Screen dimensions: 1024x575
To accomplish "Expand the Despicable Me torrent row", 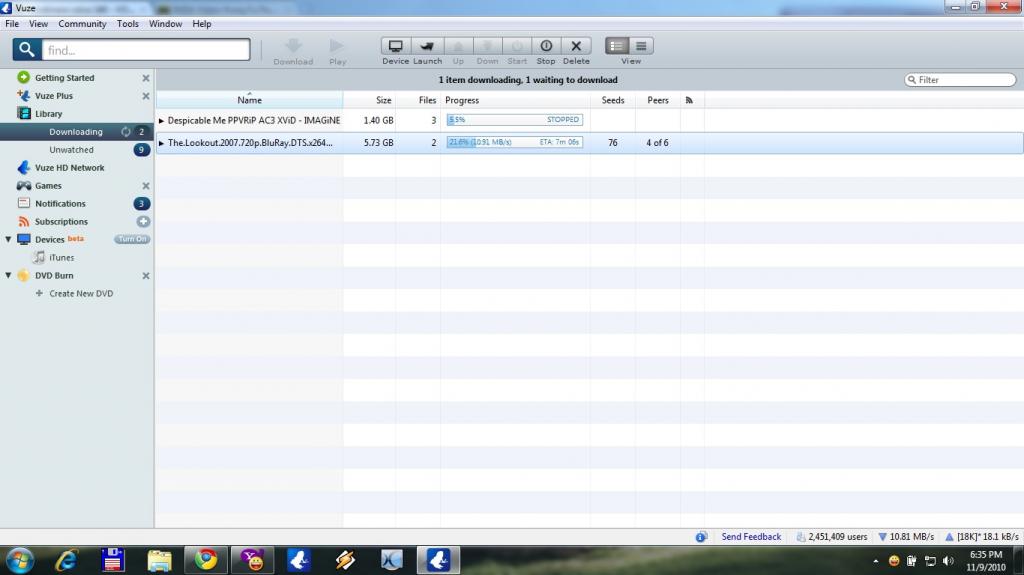I will [161, 121].
